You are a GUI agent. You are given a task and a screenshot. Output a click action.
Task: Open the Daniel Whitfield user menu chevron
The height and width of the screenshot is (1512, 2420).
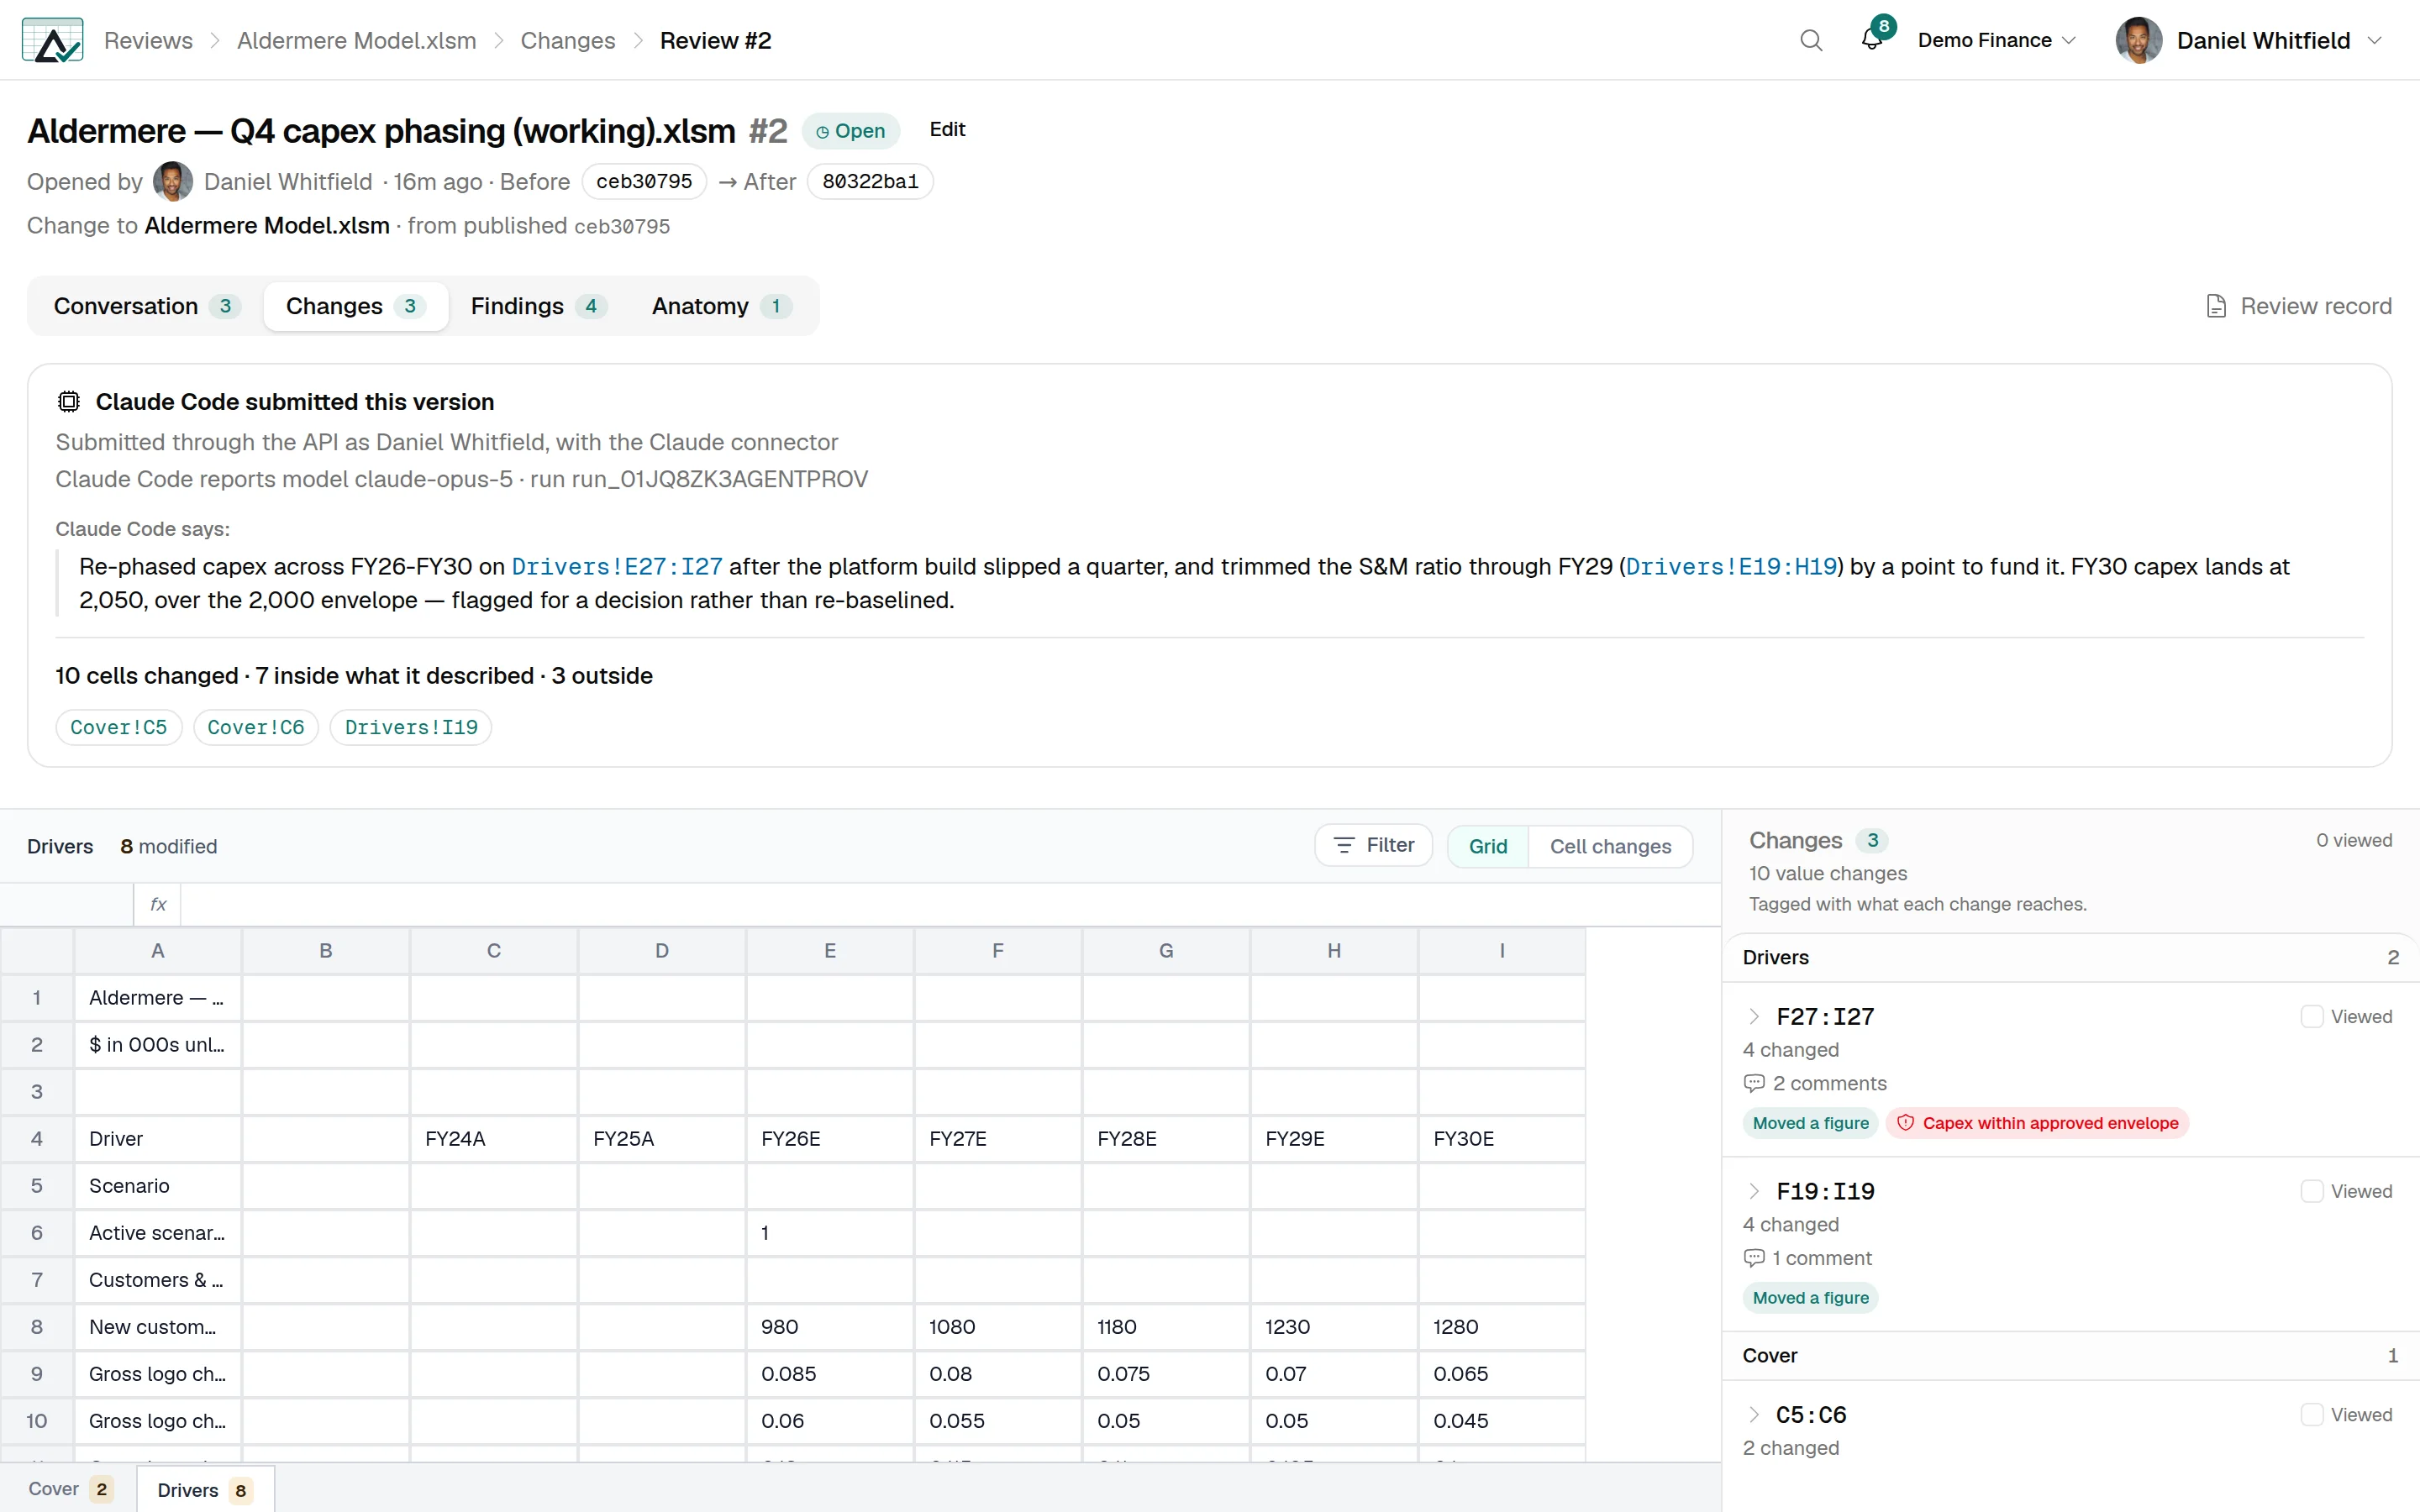(2375, 40)
